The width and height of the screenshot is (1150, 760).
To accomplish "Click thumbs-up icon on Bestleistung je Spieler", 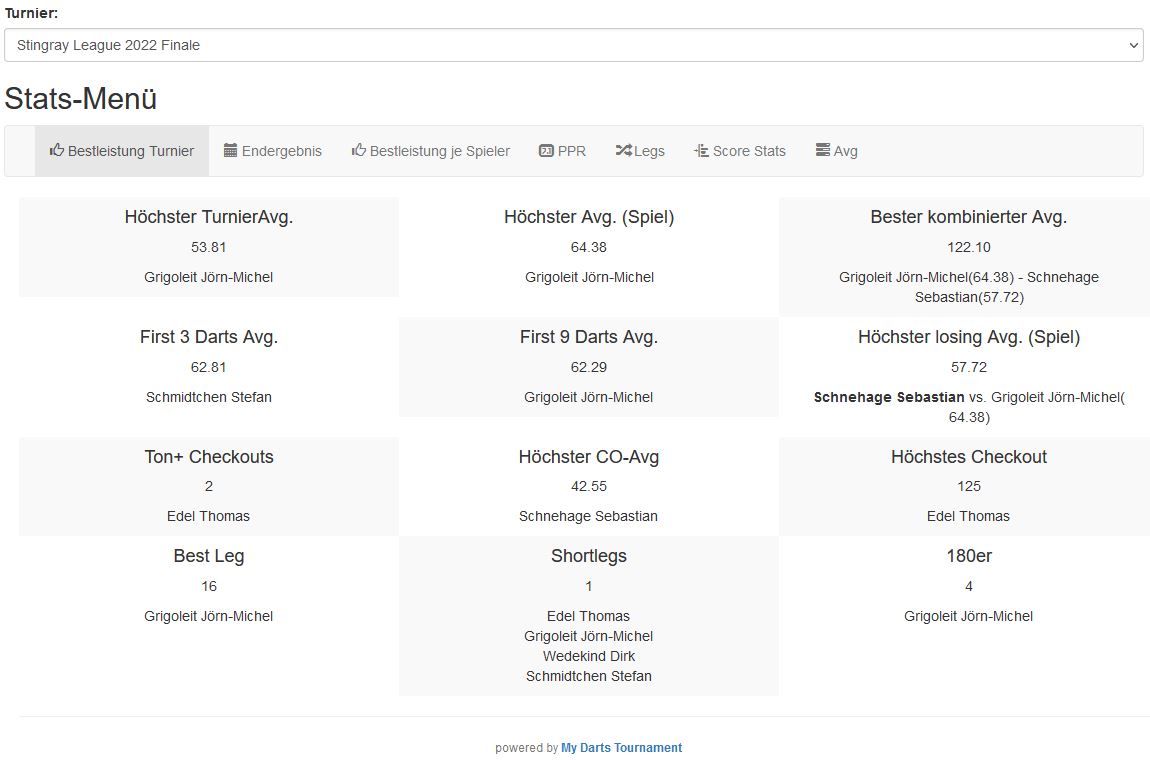I will pos(359,151).
